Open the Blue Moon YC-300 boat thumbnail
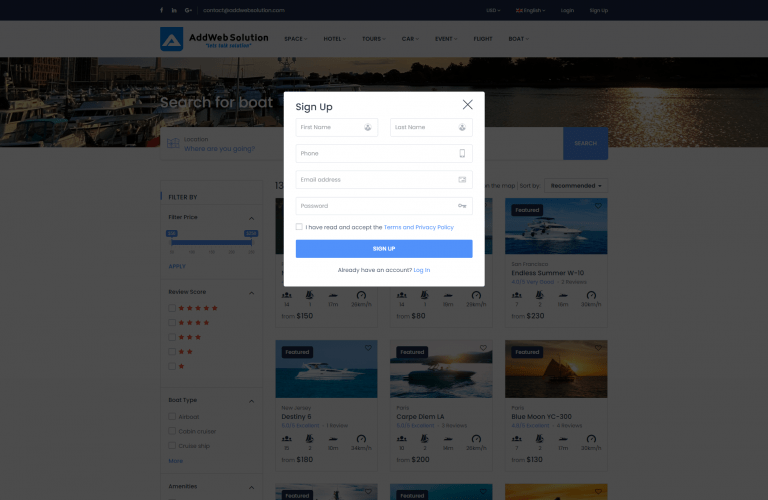 tap(556, 369)
